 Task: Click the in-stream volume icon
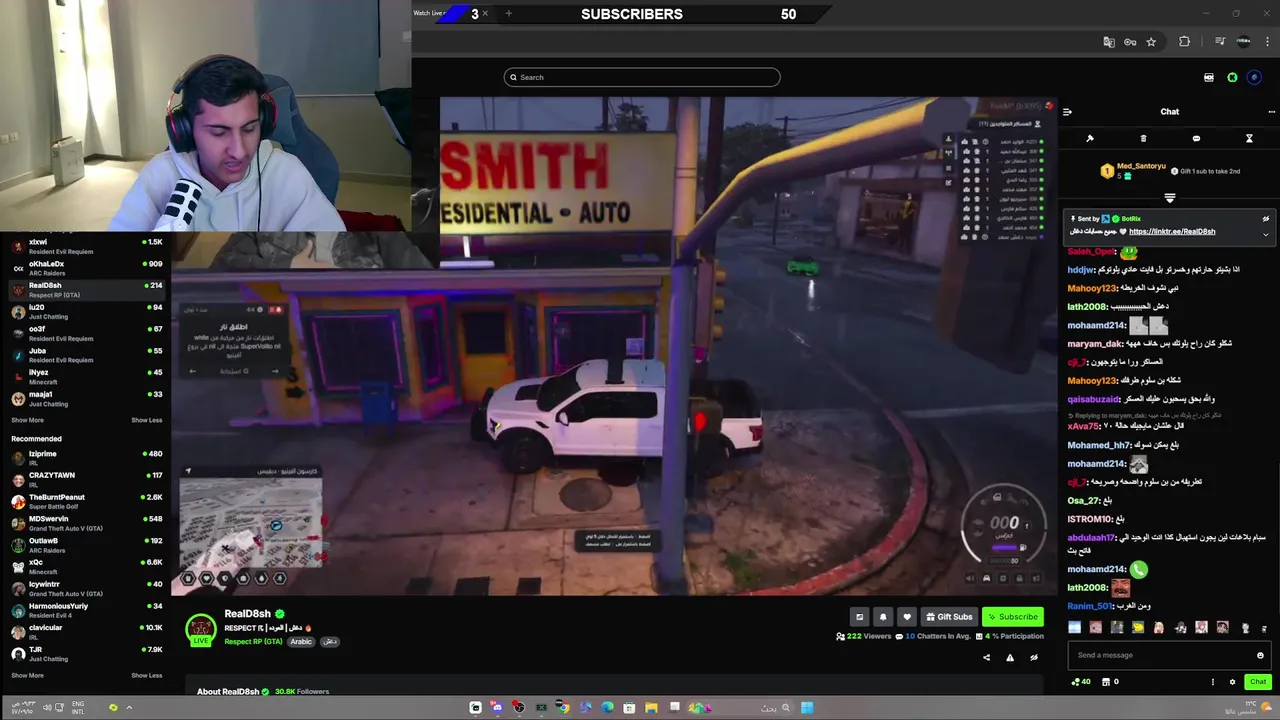[969, 578]
